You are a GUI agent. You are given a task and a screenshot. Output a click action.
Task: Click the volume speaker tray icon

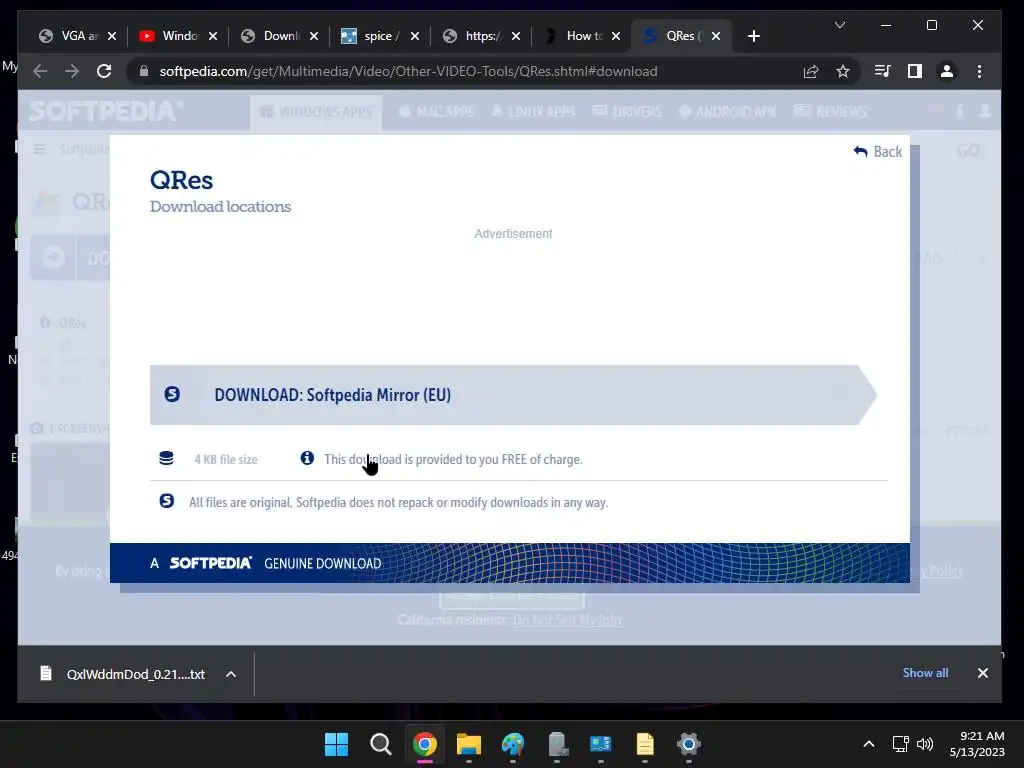click(925, 744)
